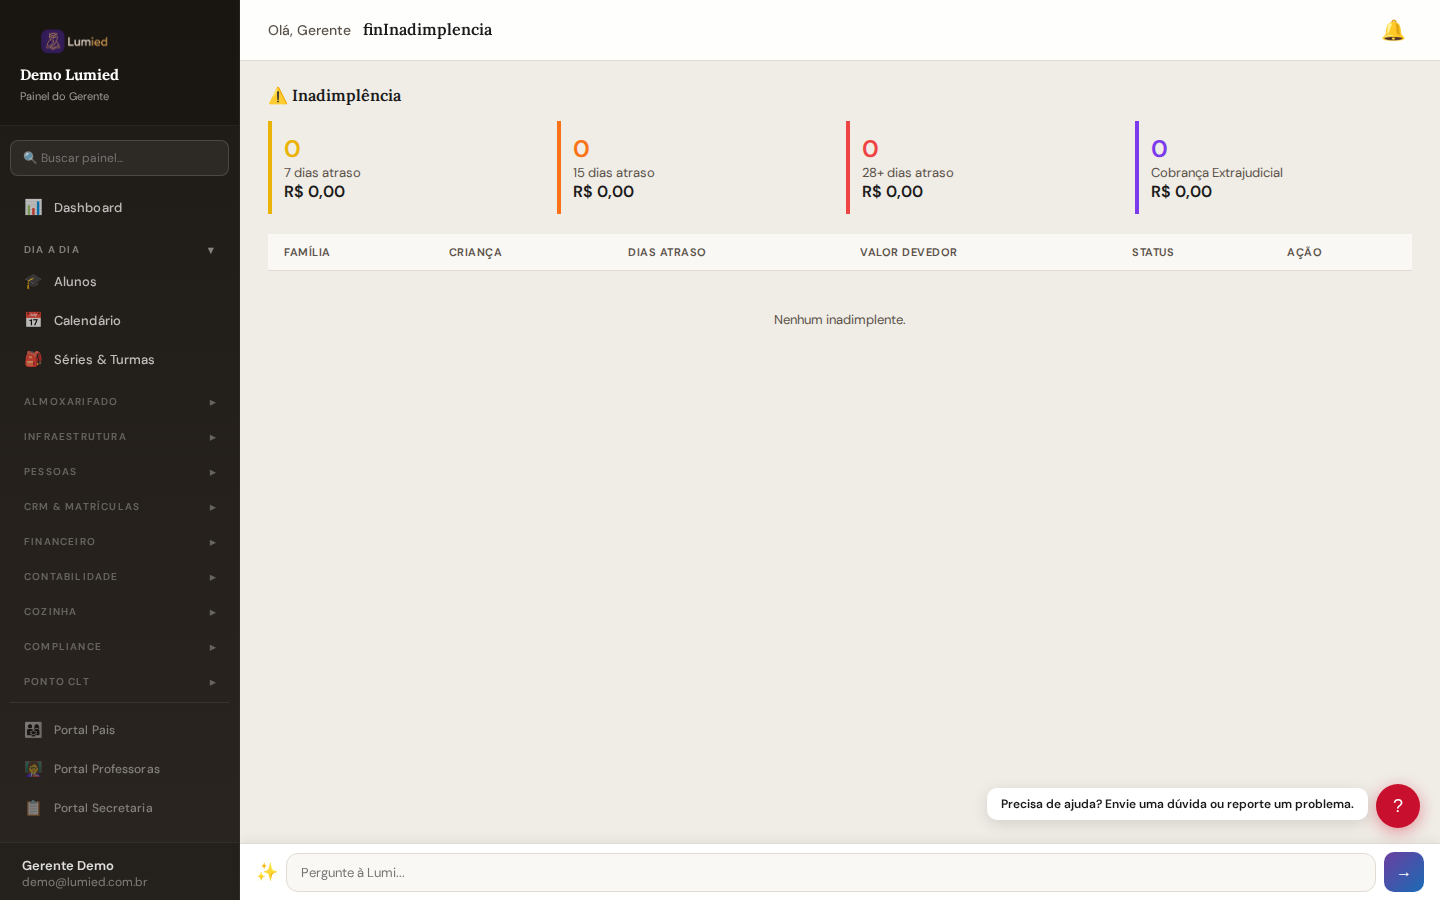The height and width of the screenshot is (900, 1440).
Task: Open Portal Professoras from sidebar
Action: click(x=106, y=769)
